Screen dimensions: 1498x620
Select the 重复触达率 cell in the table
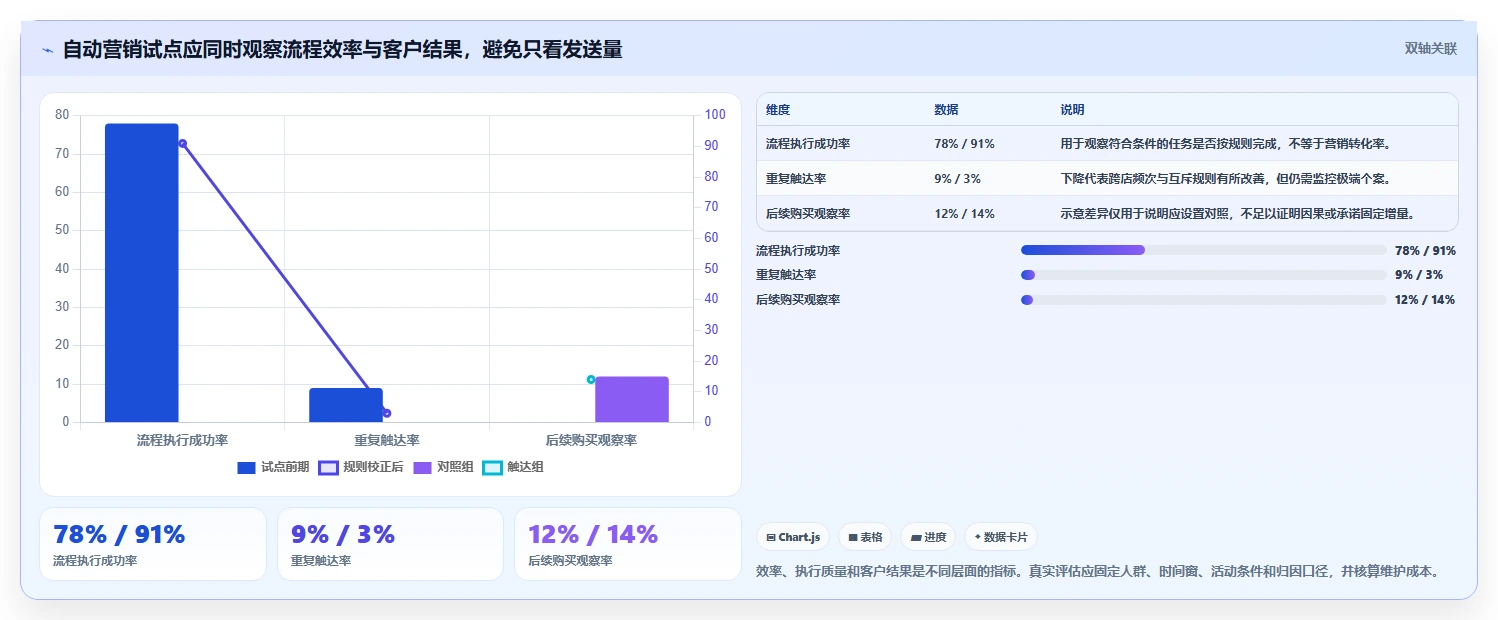796,179
